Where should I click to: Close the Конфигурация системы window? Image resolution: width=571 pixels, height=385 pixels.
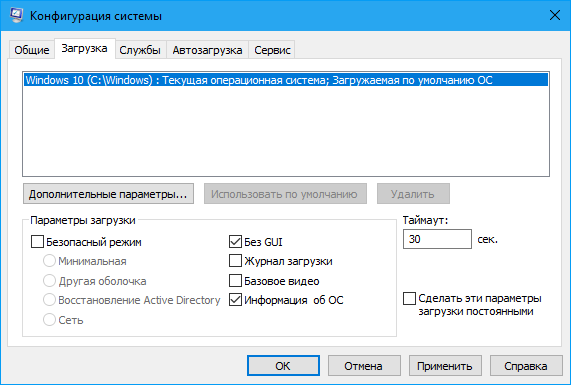555,16
